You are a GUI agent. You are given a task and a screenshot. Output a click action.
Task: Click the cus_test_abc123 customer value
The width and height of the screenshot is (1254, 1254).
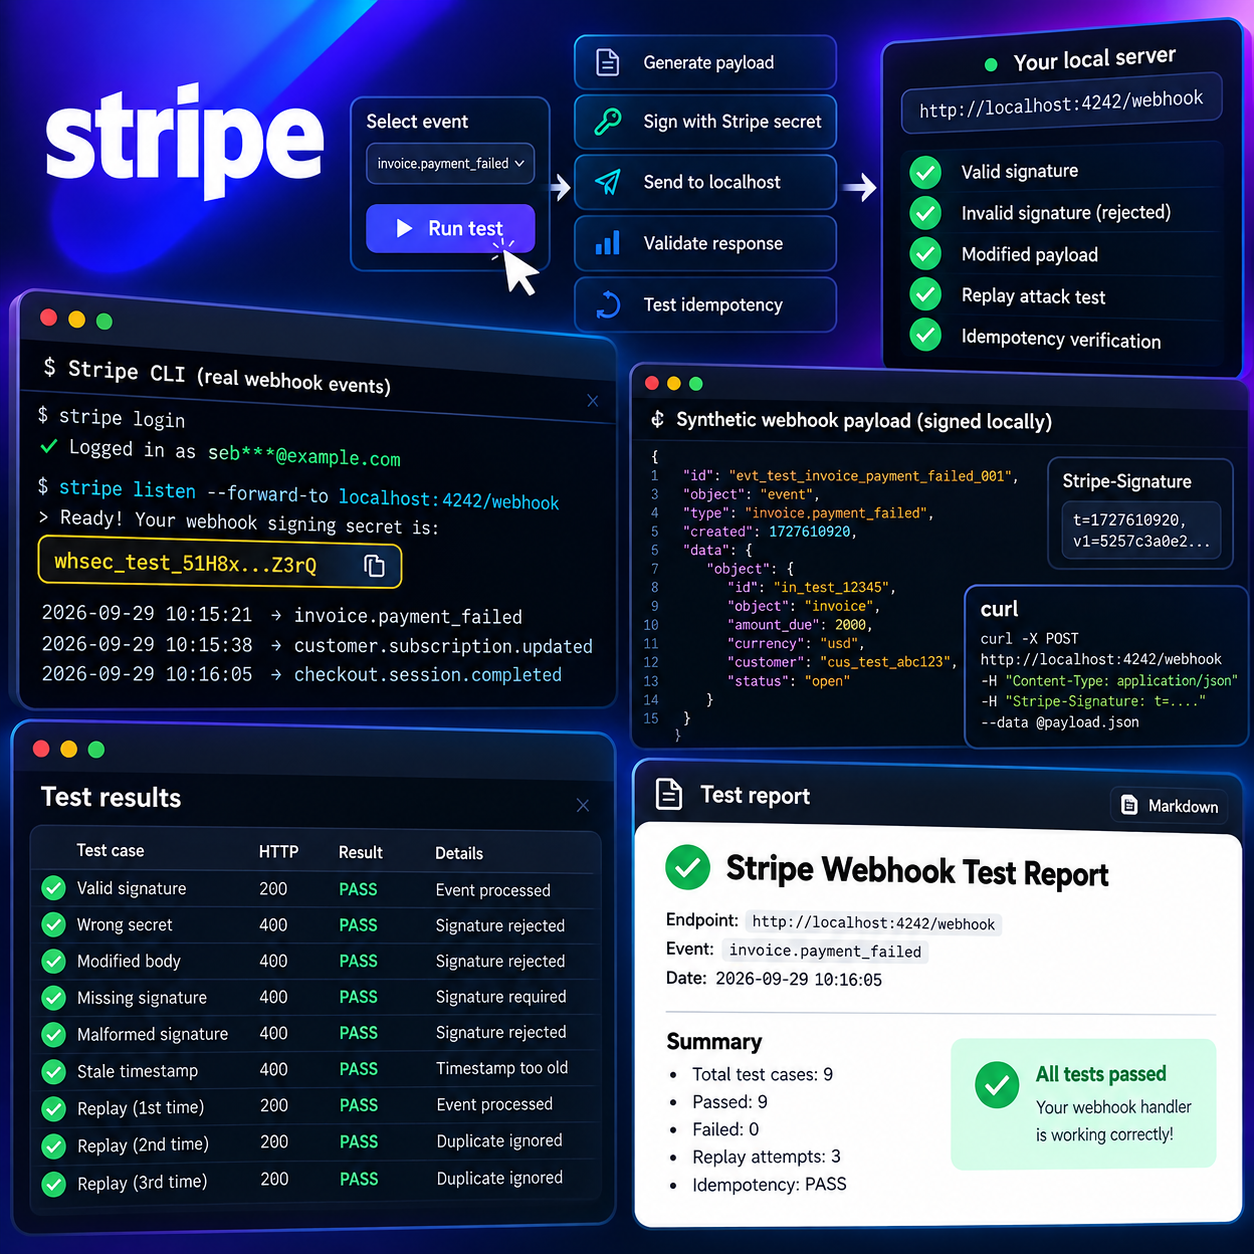885,662
